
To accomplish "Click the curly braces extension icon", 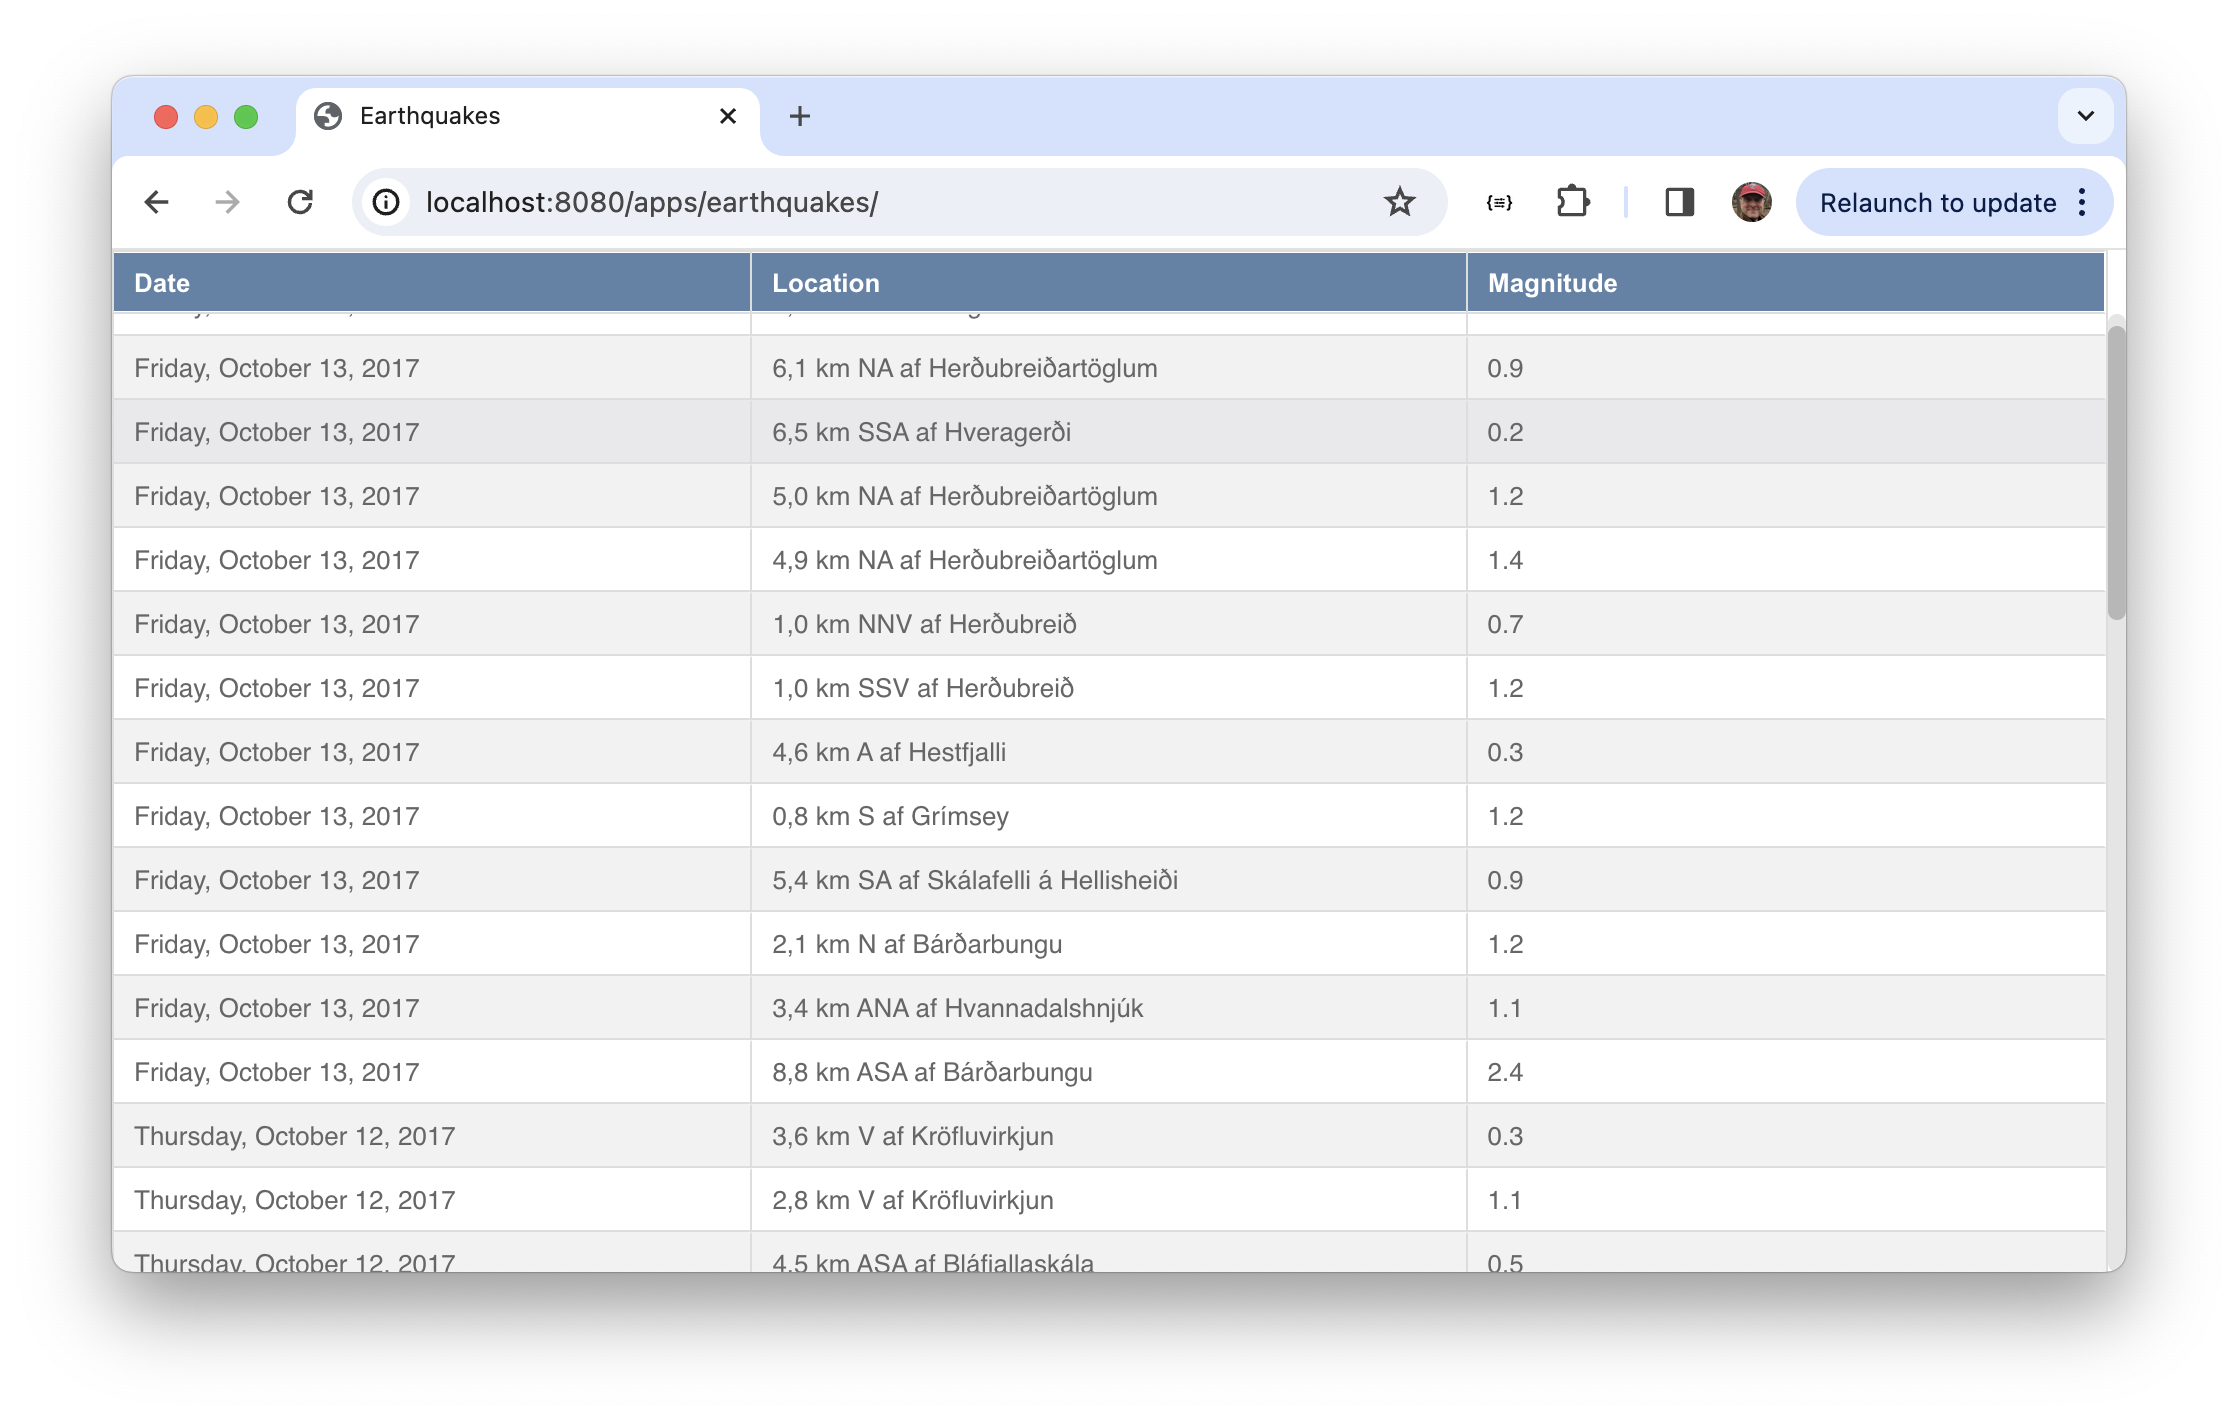I will point(1499,203).
